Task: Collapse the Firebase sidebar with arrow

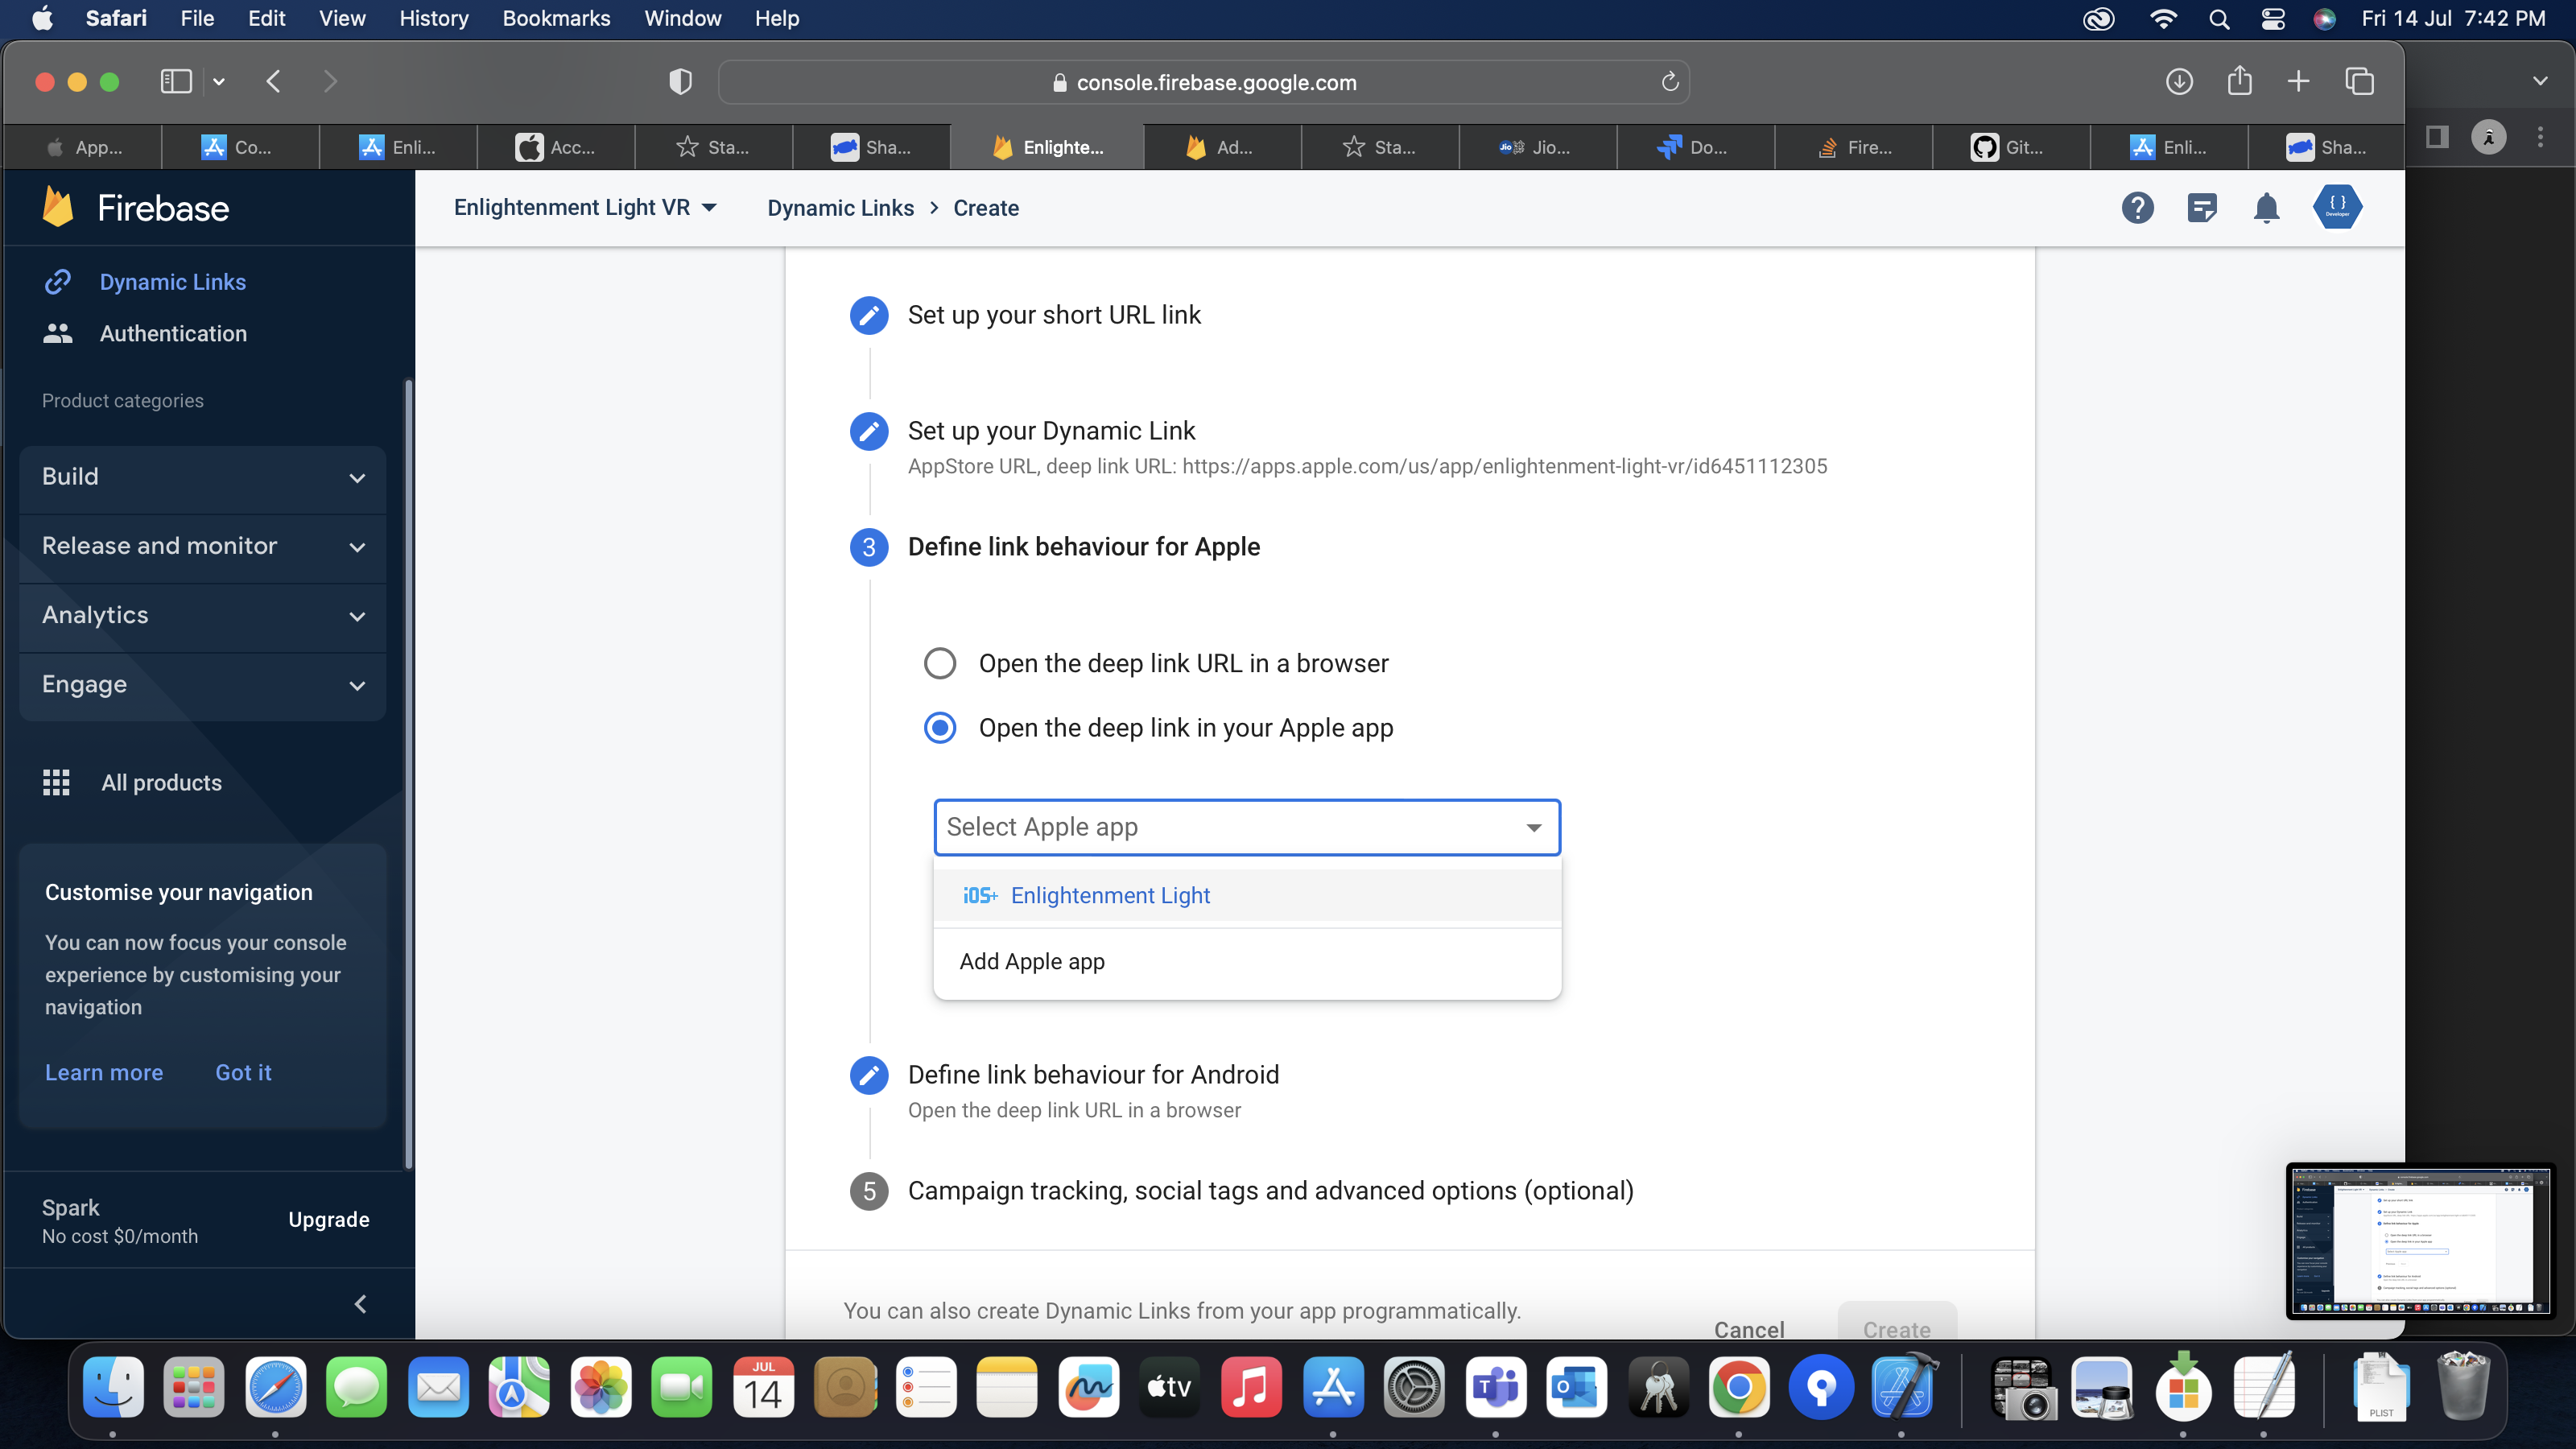Action: (361, 1304)
